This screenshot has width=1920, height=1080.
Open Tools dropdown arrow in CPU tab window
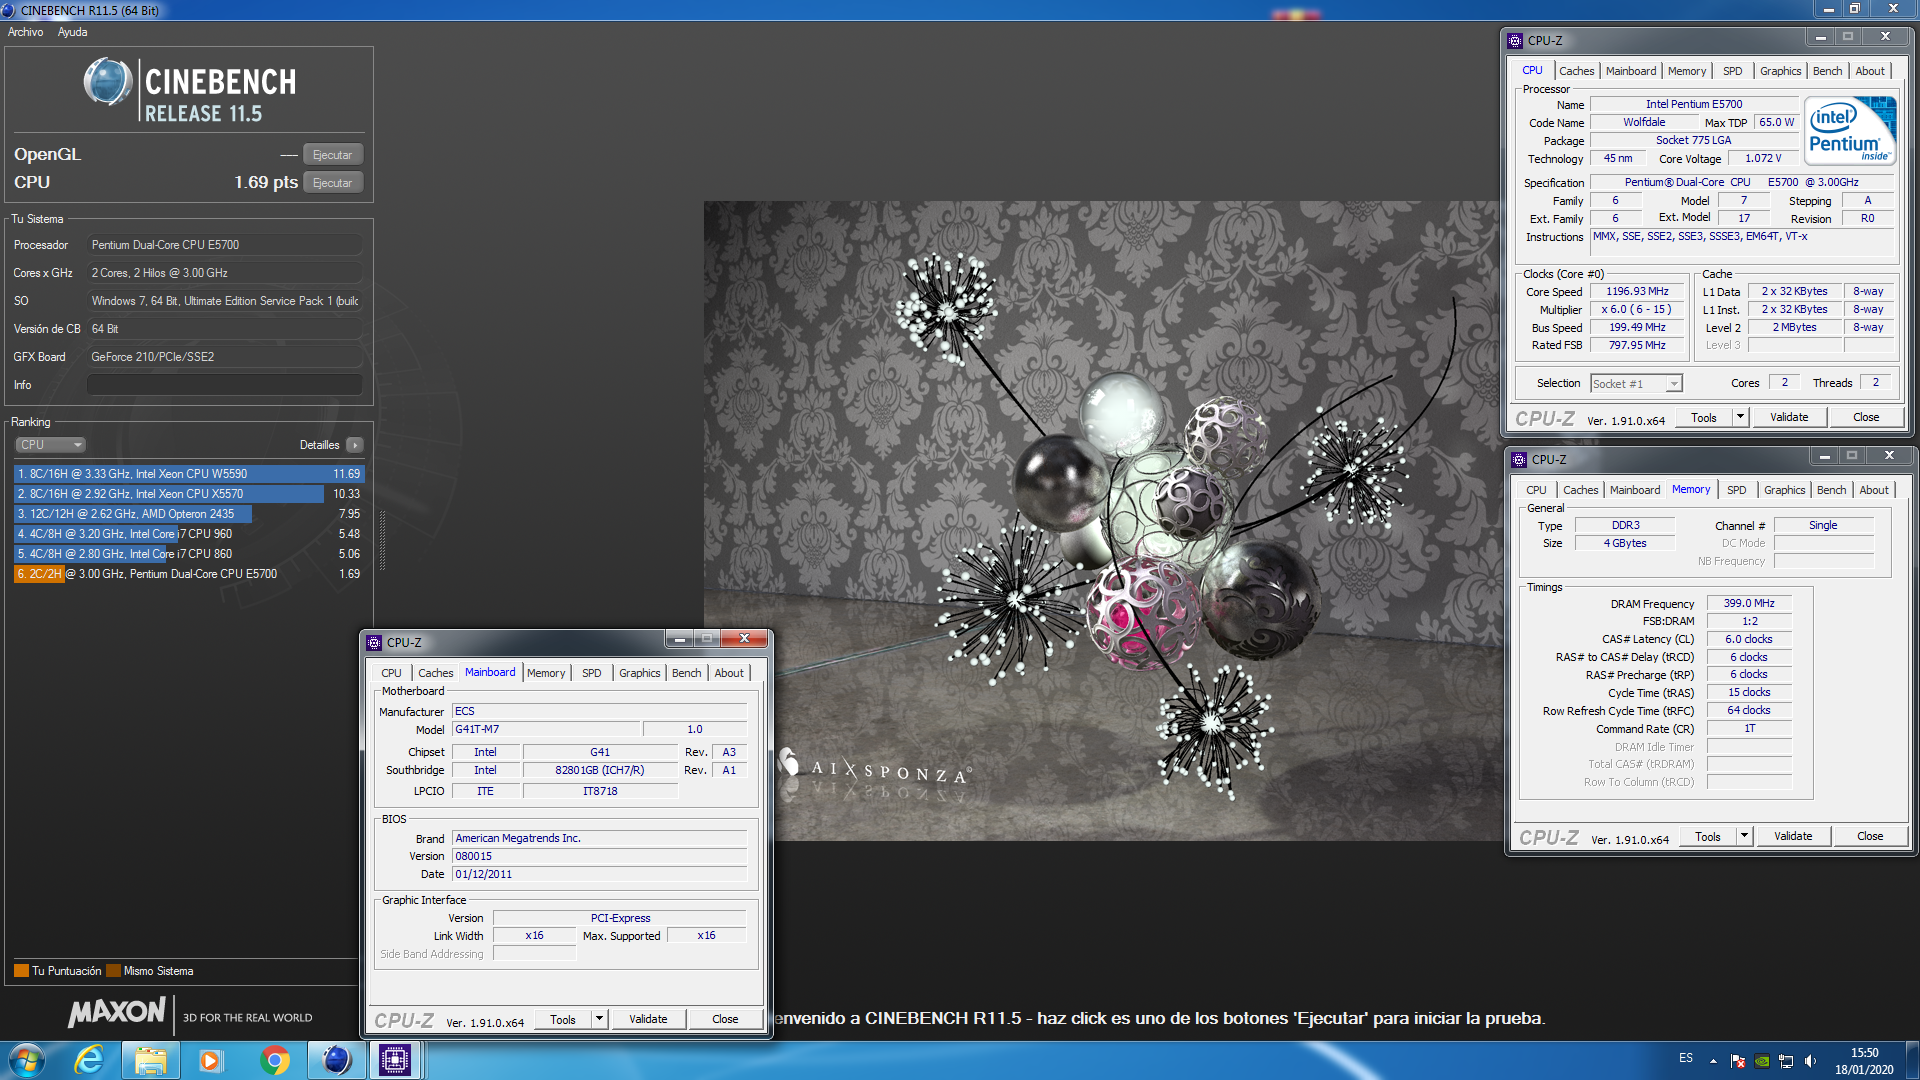[x=1740, y=417]
